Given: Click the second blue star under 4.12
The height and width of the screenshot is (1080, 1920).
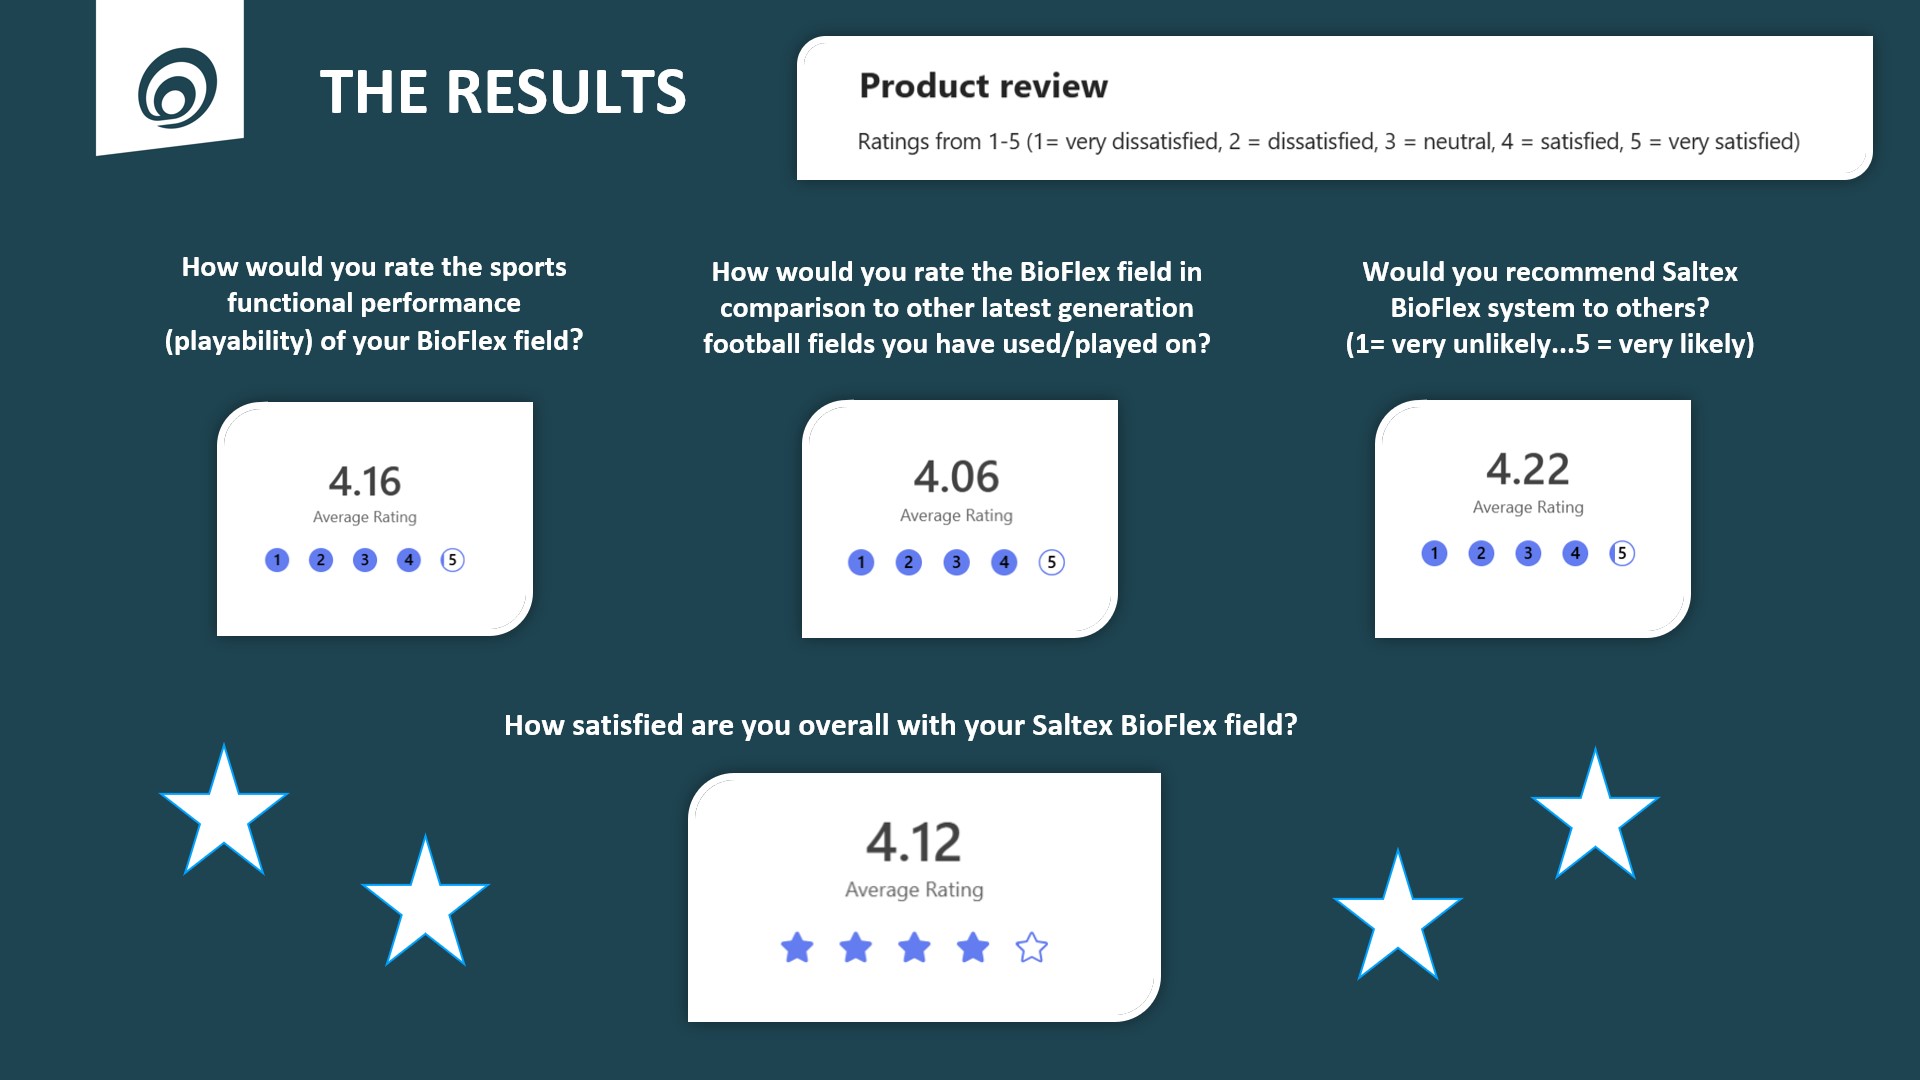Looking at the screenshot, I should [x=856, y=947].
